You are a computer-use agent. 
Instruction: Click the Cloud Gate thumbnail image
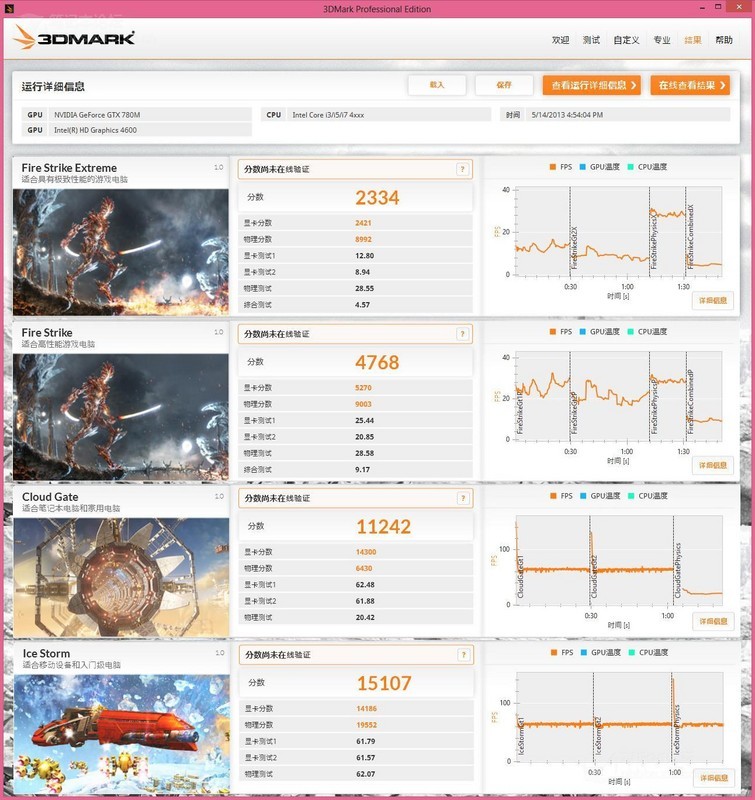tap(121, 577)
